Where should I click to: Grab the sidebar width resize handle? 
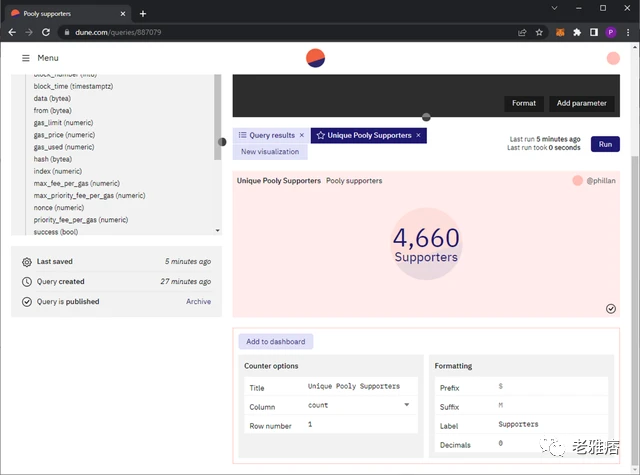[222, 142]
